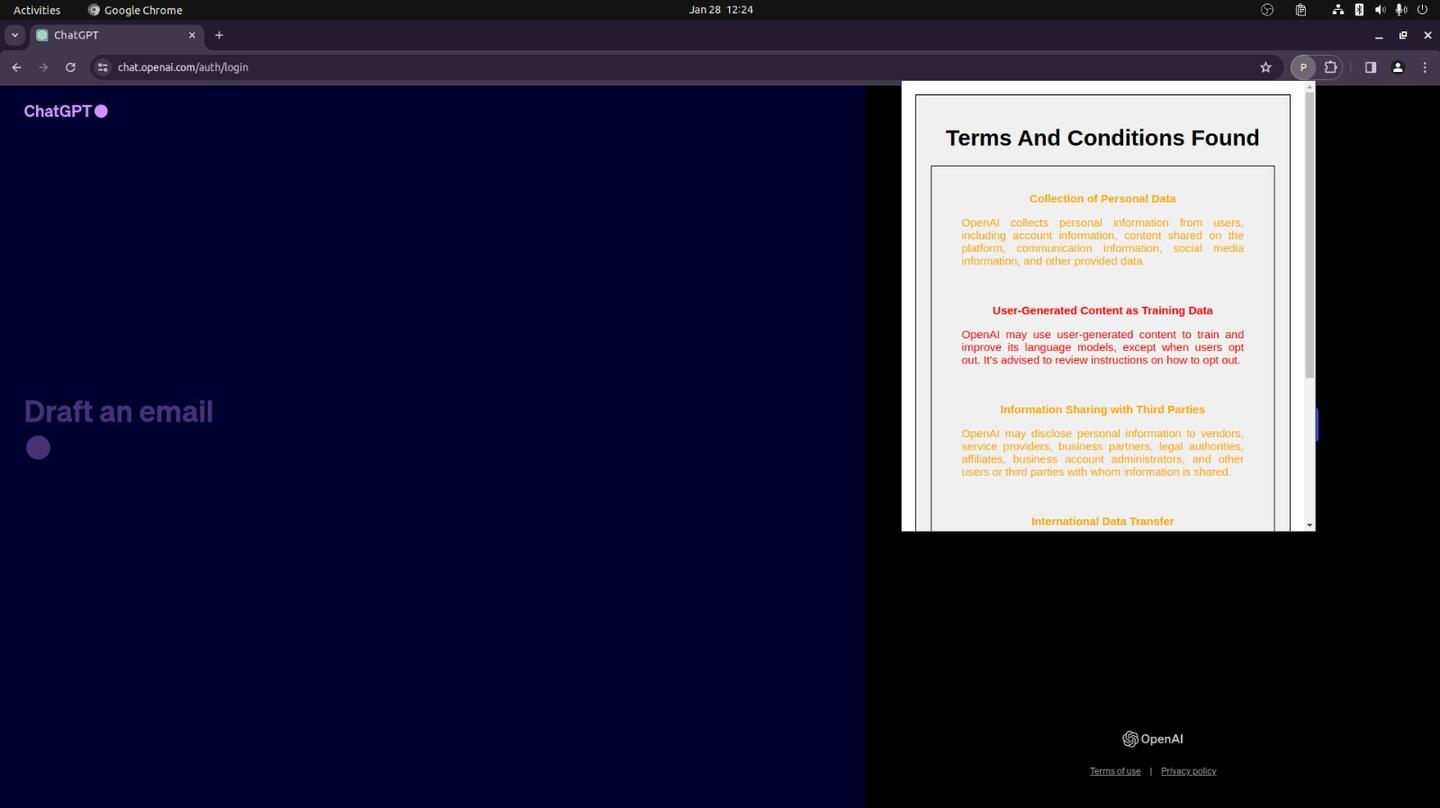
Task: Click the Bluetooth status icon
Action: tap(1359, 10)
